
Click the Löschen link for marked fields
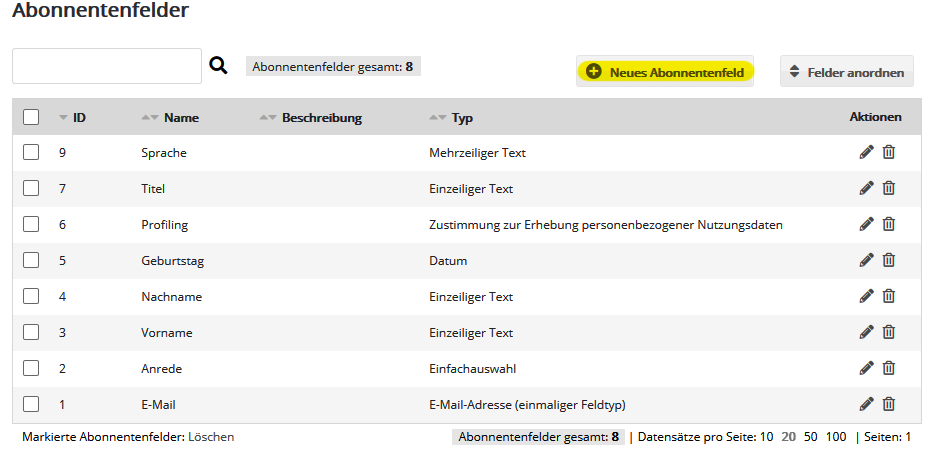coord(211,437)
